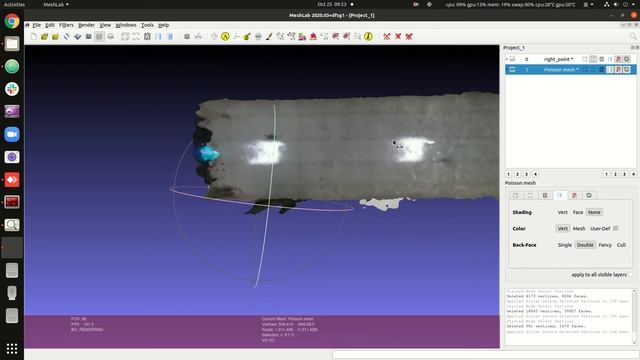640x360 pixels.
Task: Take a snapshot with the camera icon
Action: (88, 37)
